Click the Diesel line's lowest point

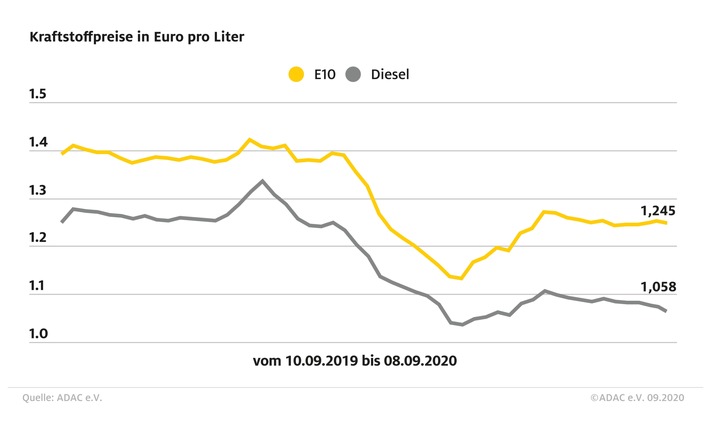tap(462, 324)
